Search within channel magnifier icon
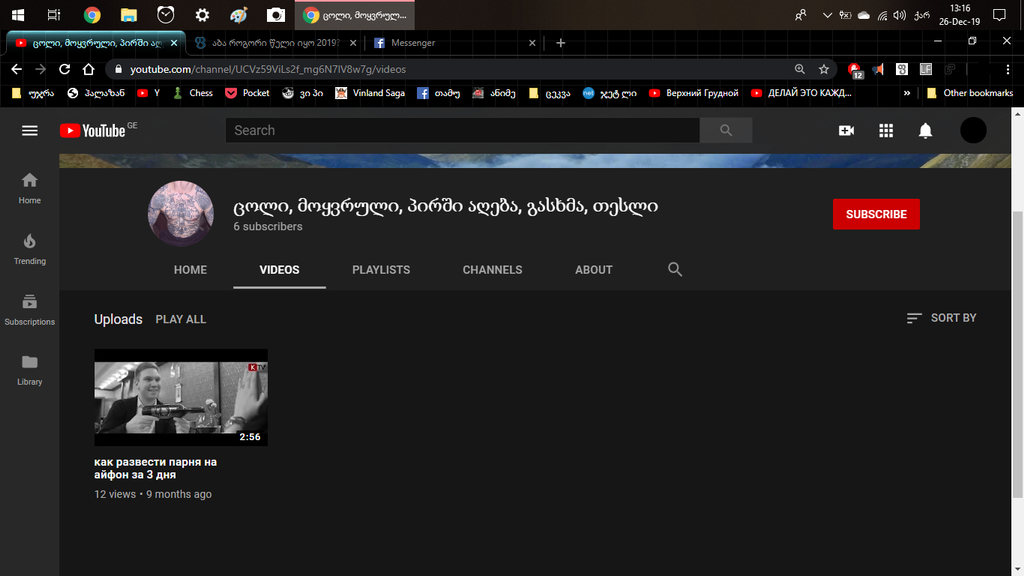Viewport: 1024px width, 576px height. click(x=675, y=270)
